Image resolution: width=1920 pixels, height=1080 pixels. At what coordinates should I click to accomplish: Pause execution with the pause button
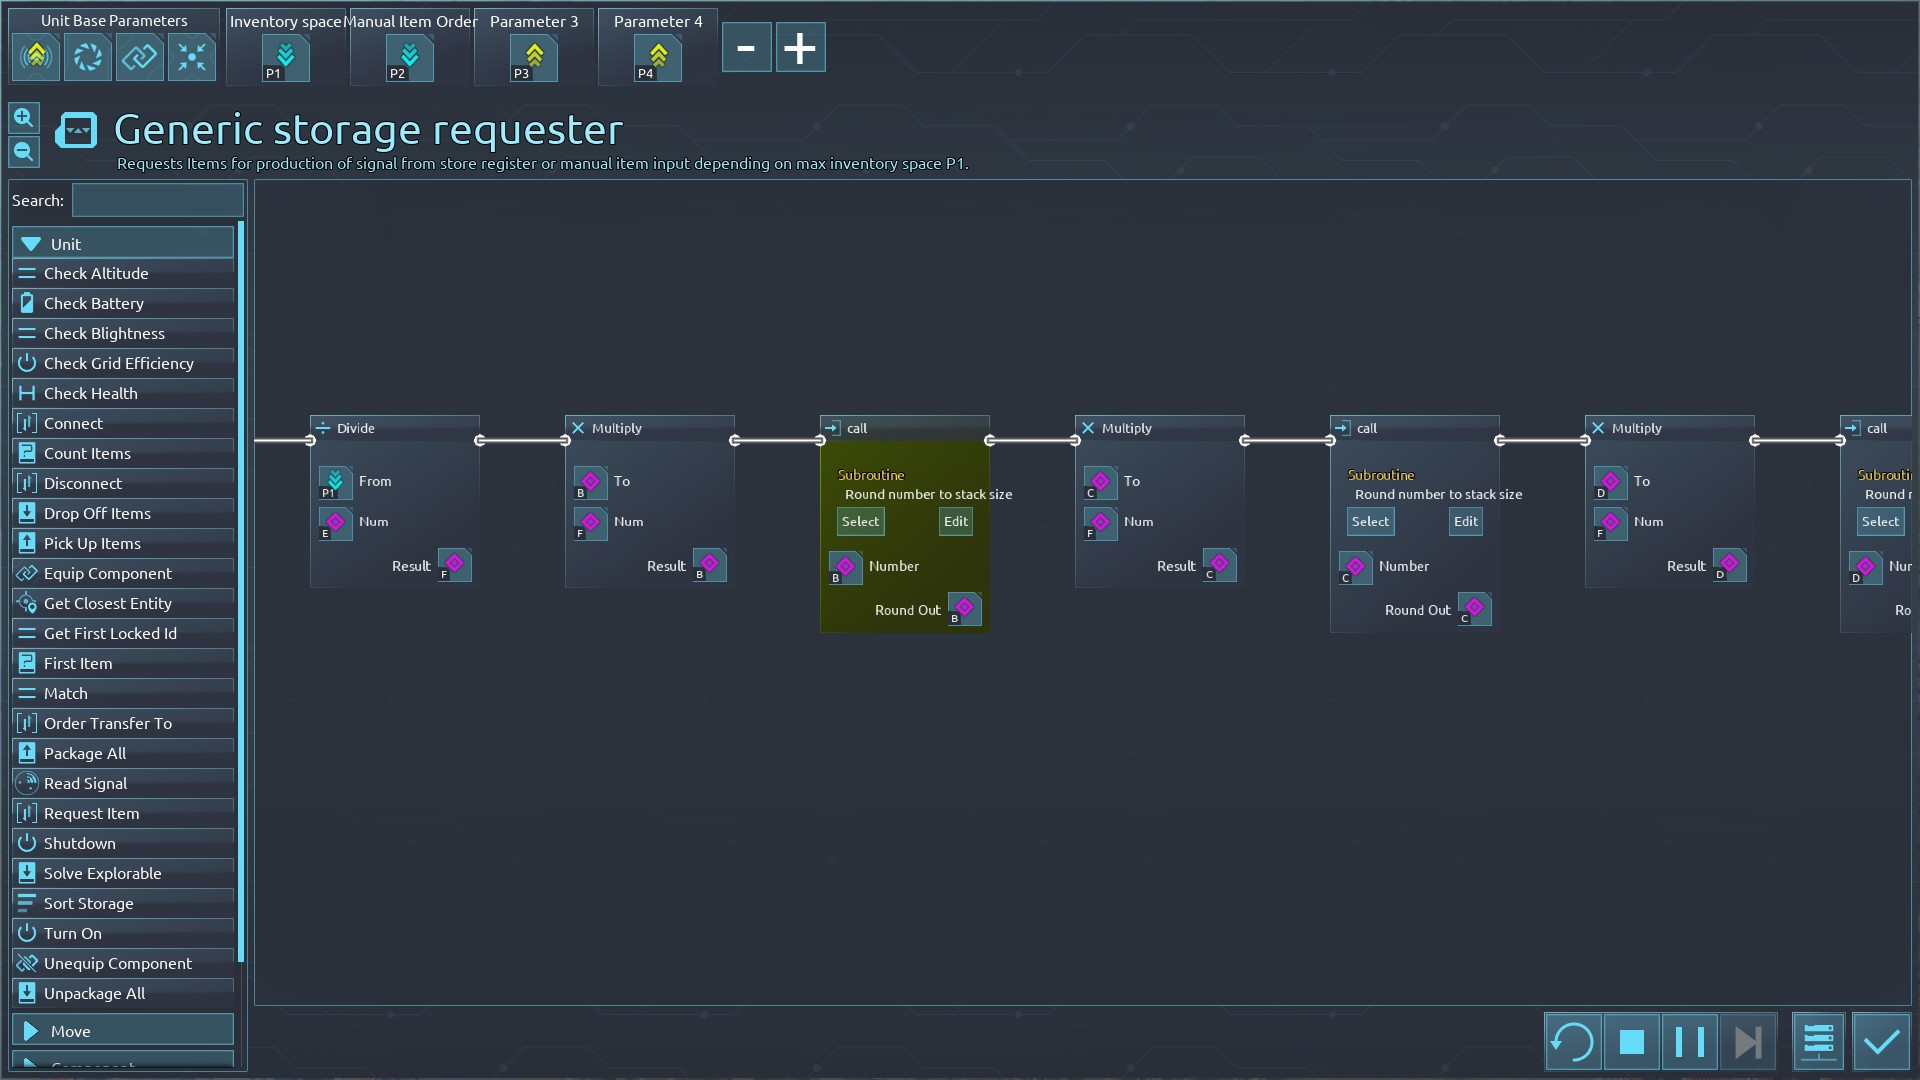(x=1689, y=1042)
